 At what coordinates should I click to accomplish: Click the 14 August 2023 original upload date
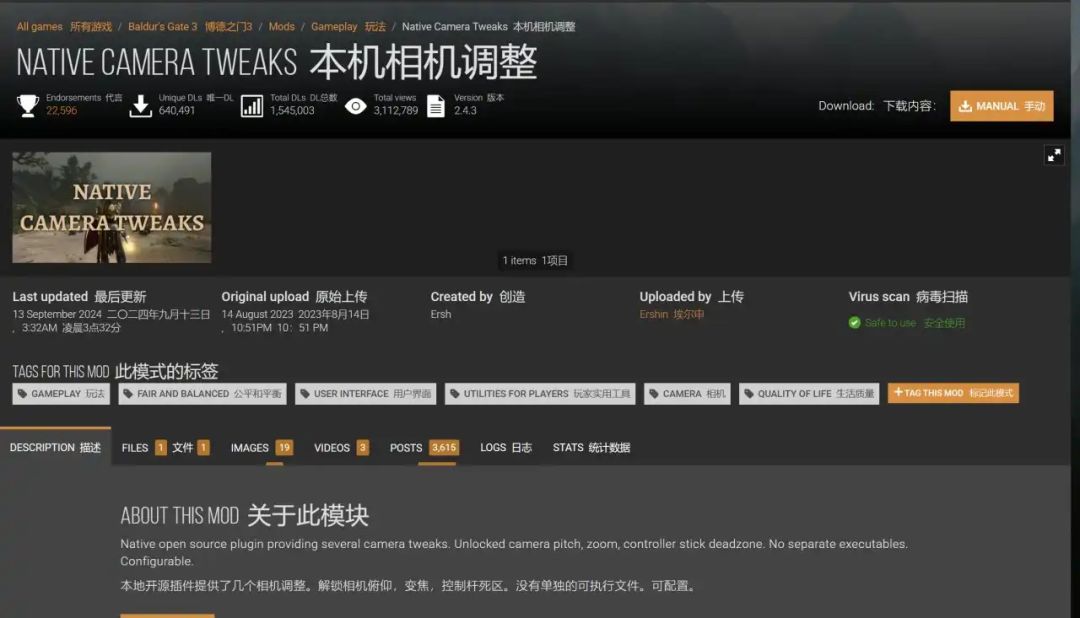[x=295, y=320]
